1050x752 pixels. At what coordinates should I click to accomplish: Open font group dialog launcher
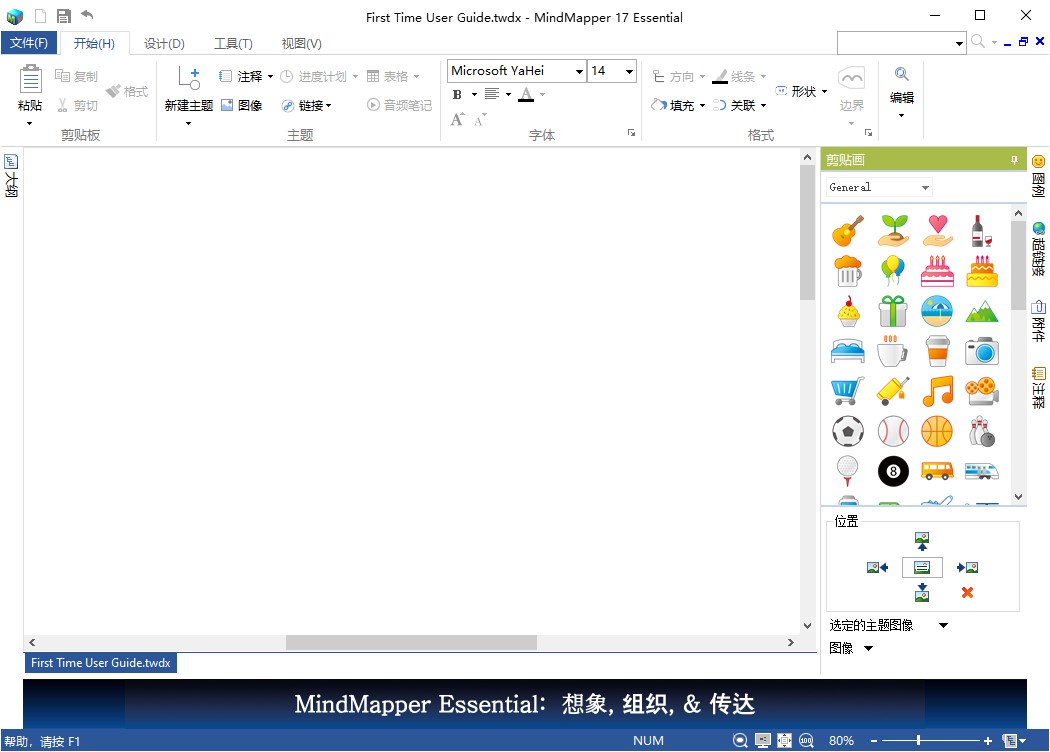(631, 133)
